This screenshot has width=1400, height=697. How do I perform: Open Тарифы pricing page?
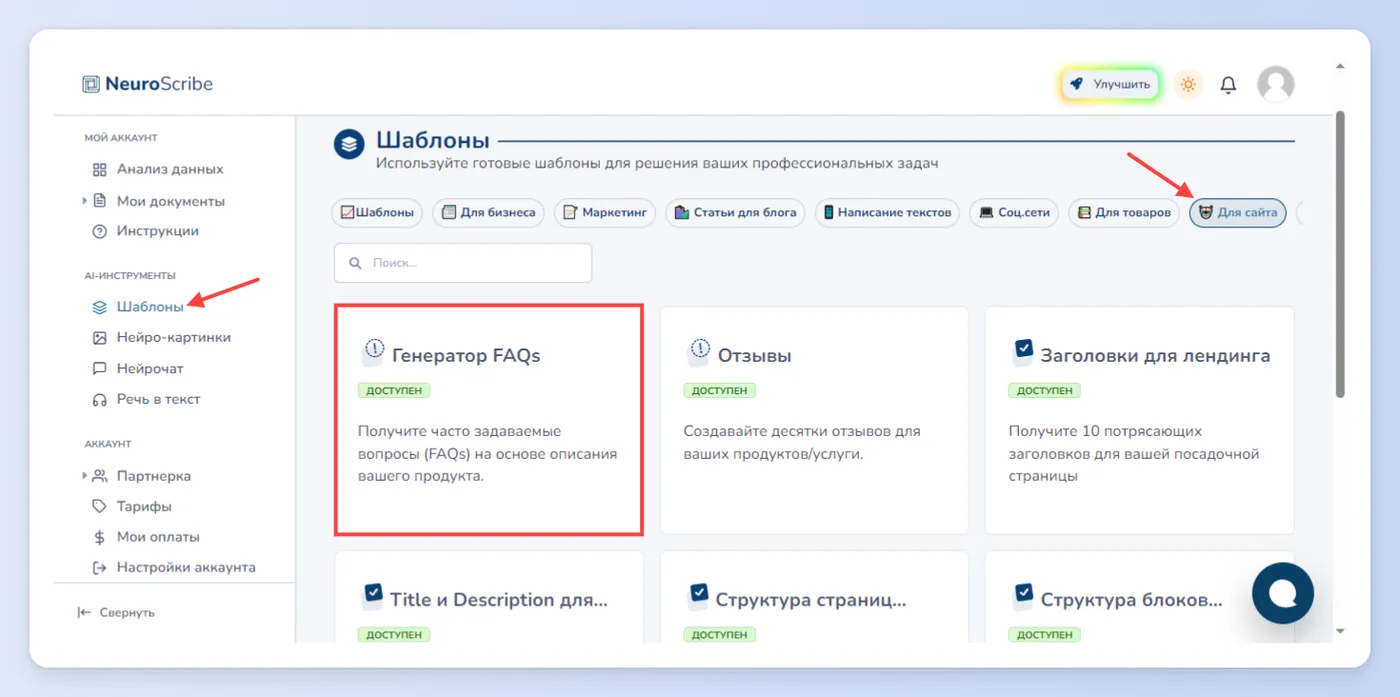(144, 506)
